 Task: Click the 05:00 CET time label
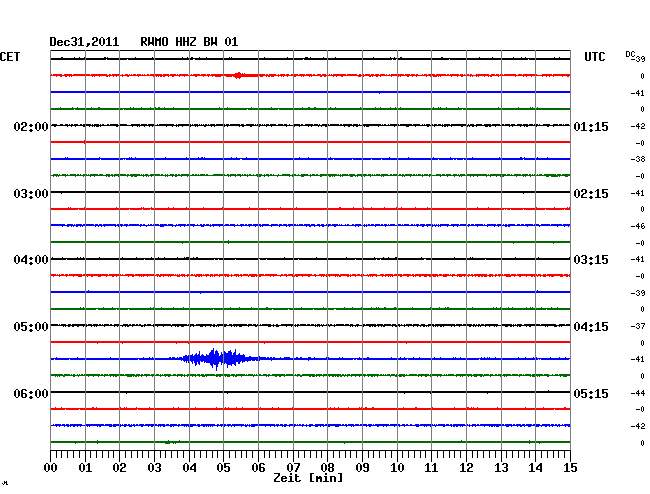click(31, 327)
